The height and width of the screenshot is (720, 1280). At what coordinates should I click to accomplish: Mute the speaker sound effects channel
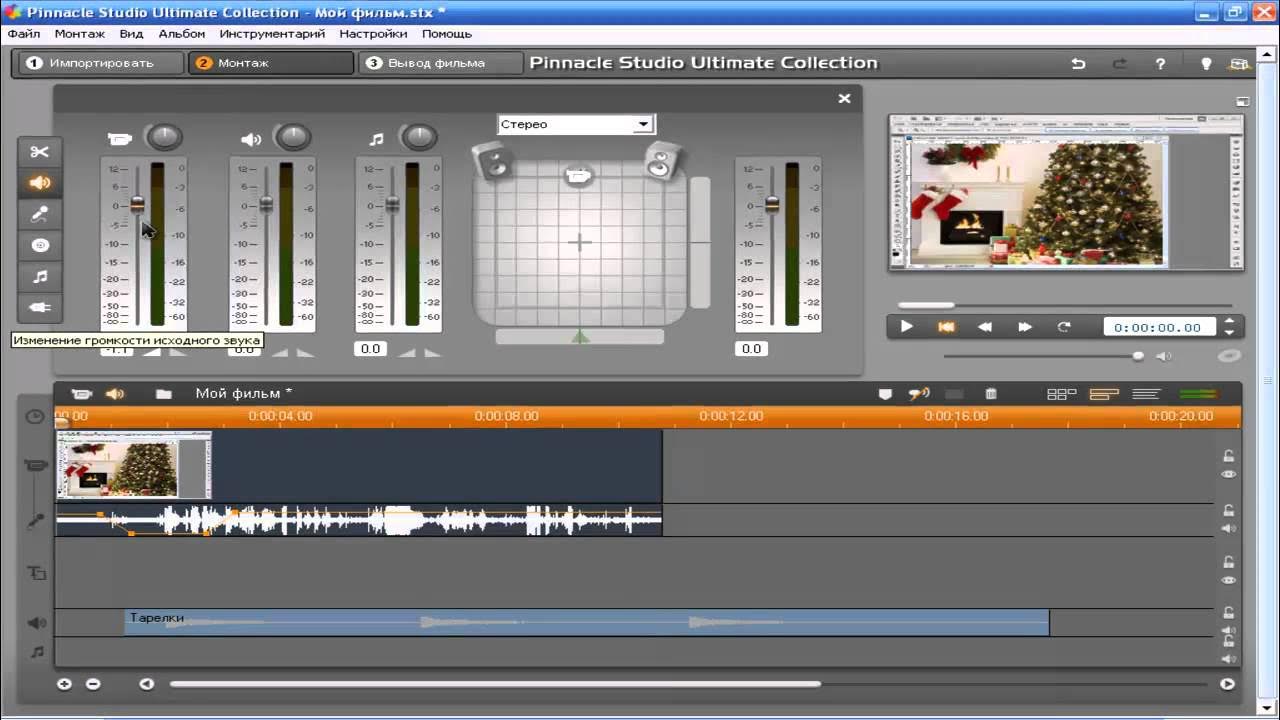(x=251, y=139)
